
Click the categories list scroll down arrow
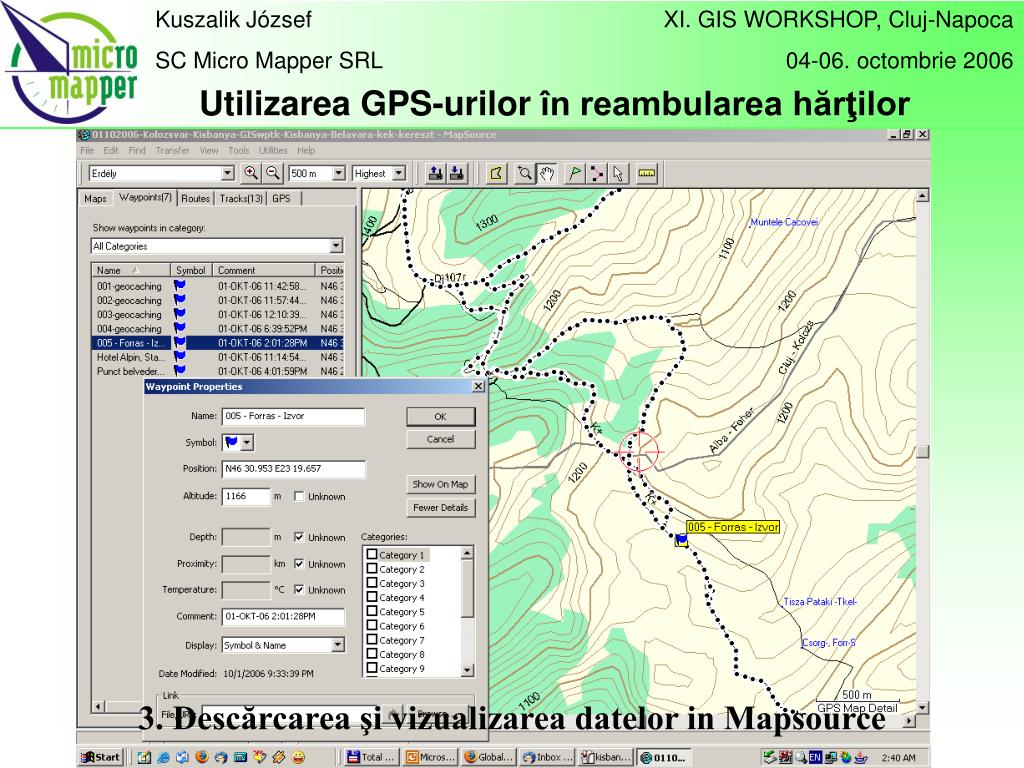[467, 670]
